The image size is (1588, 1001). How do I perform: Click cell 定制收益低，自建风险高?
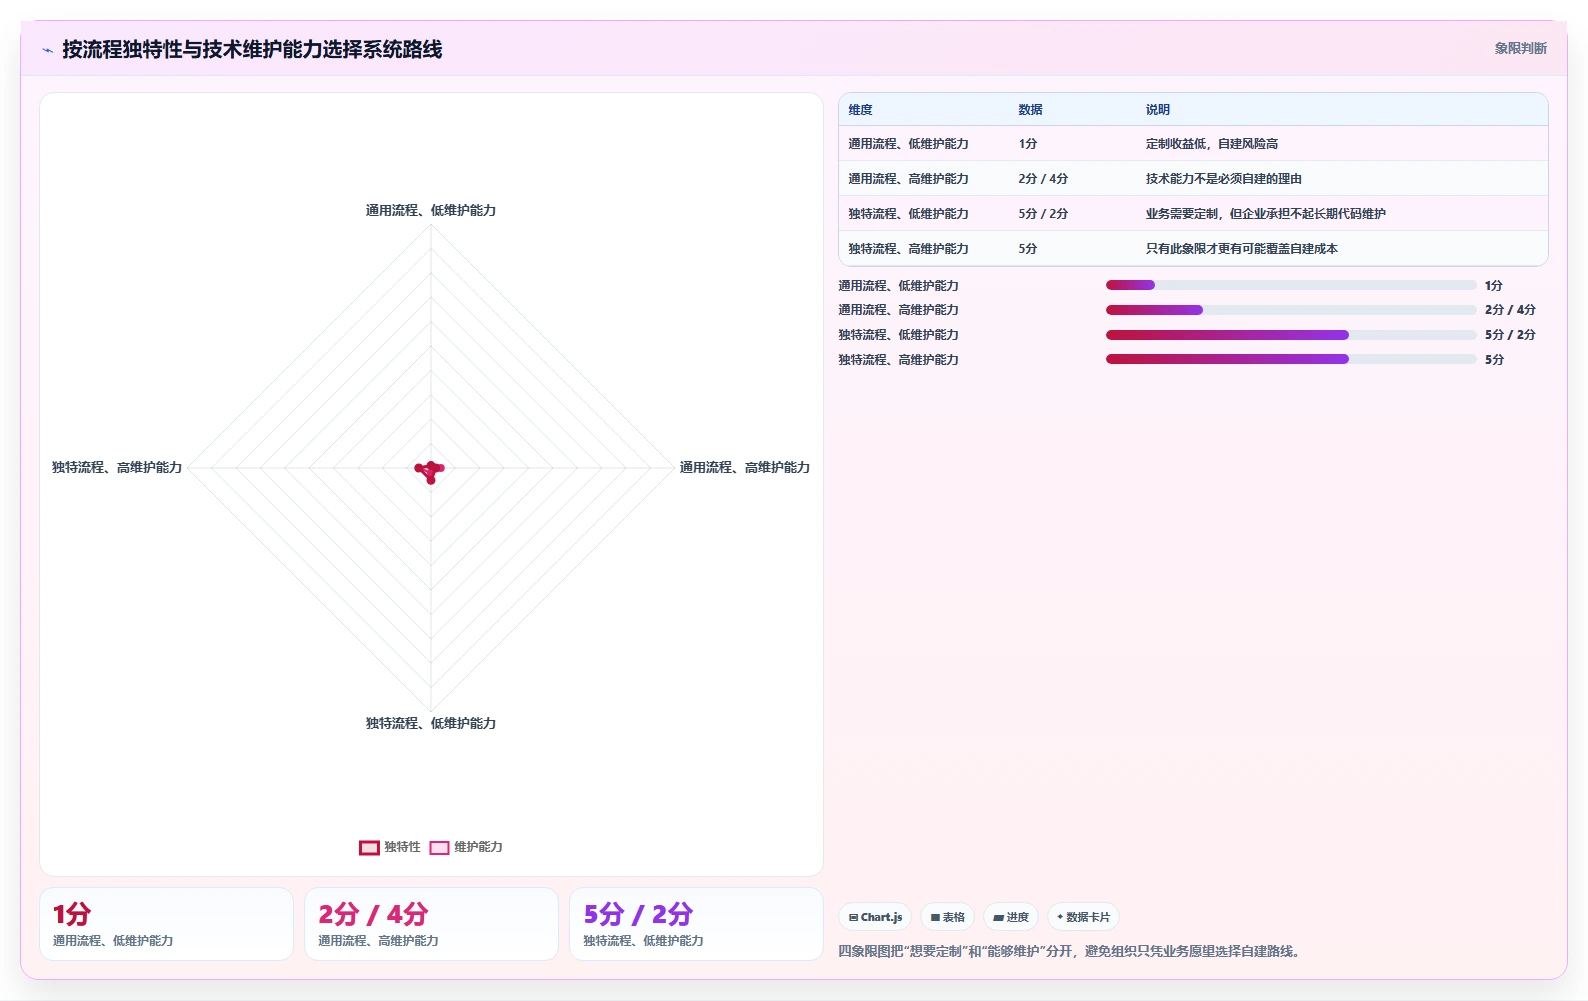pyautogui.click(x=1212, y=144)
